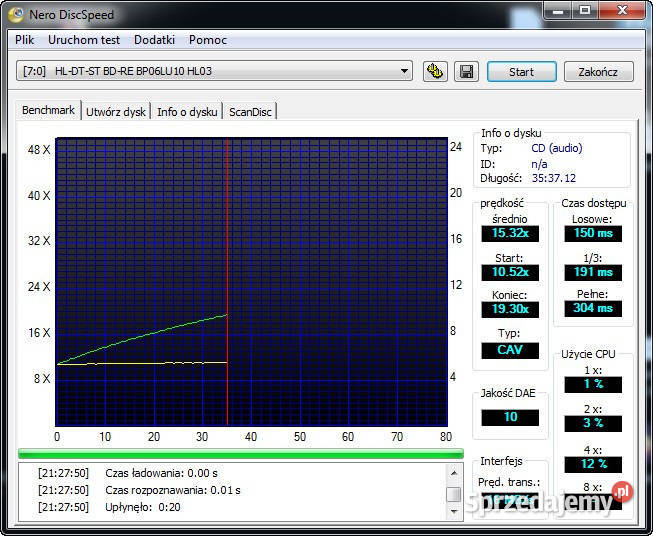Image resolution: width=653 pixels, height=536 pixels.
Task: Click the log scrollbar down arrow
Action: click(454, 511)
